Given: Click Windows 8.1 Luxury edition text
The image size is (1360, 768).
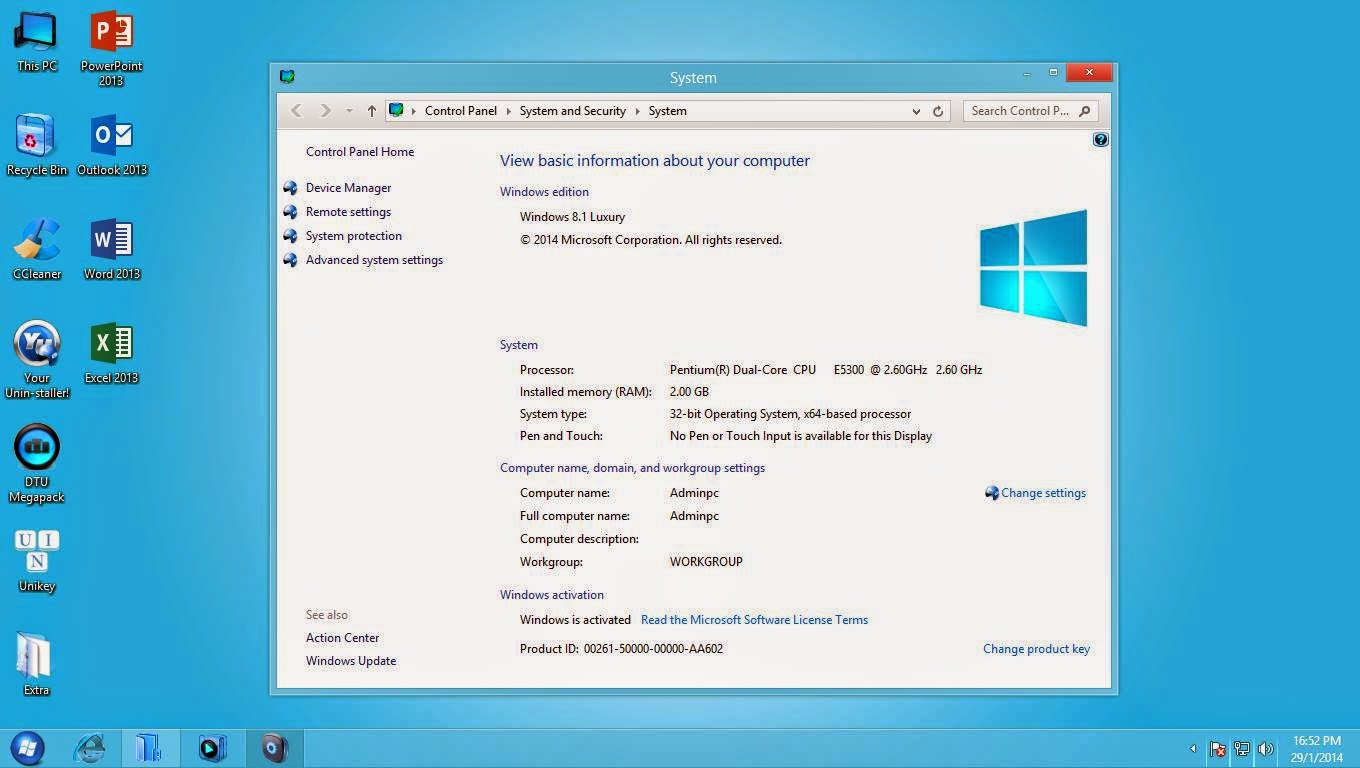Looking at the screenshot, I should (x=572, y=217).
